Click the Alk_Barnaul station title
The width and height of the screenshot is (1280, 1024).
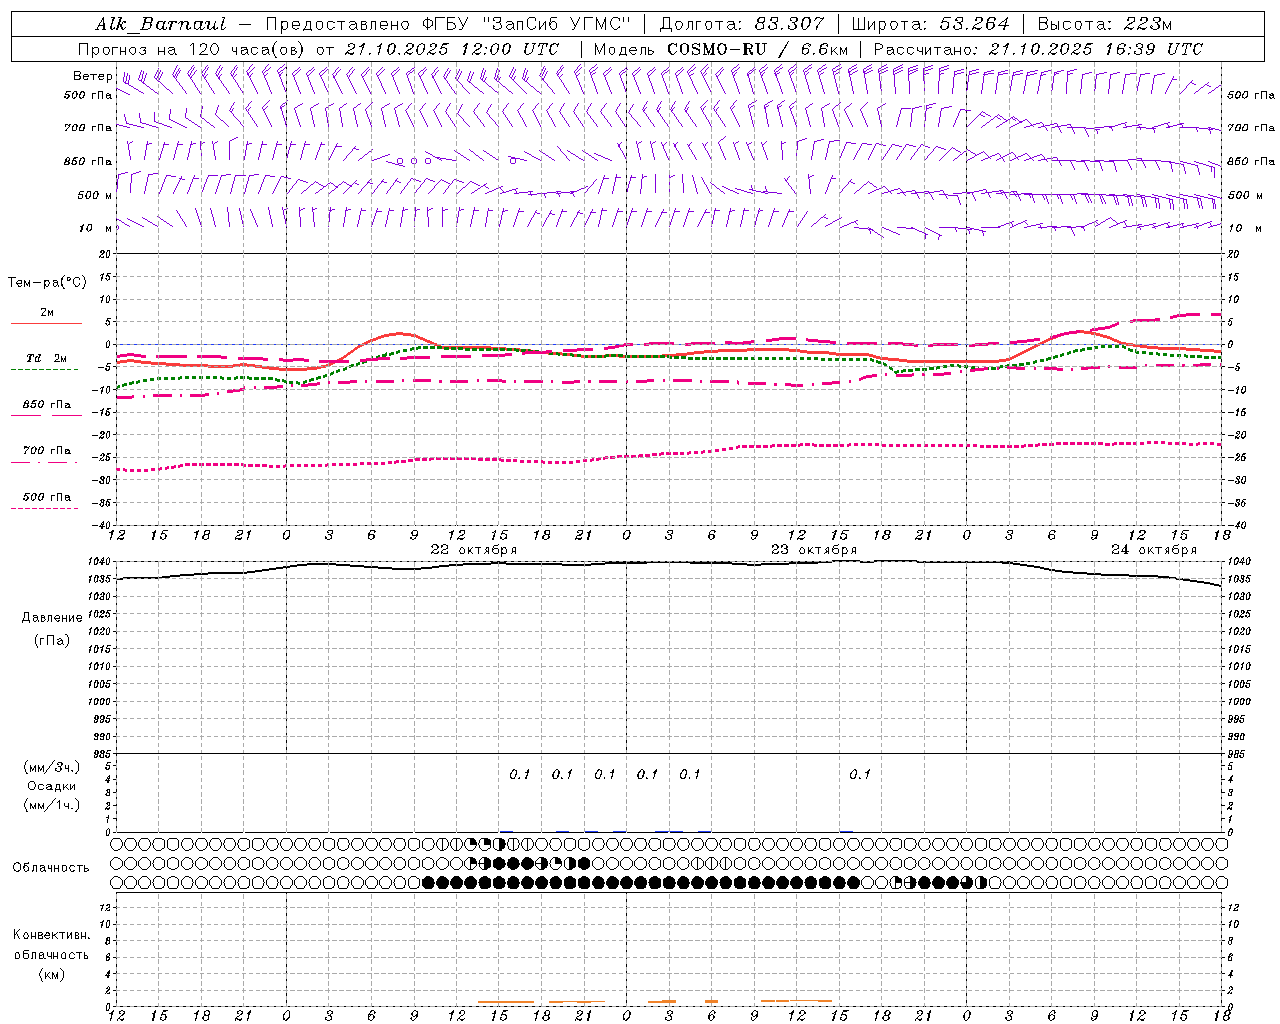click(x=161, y=24)
